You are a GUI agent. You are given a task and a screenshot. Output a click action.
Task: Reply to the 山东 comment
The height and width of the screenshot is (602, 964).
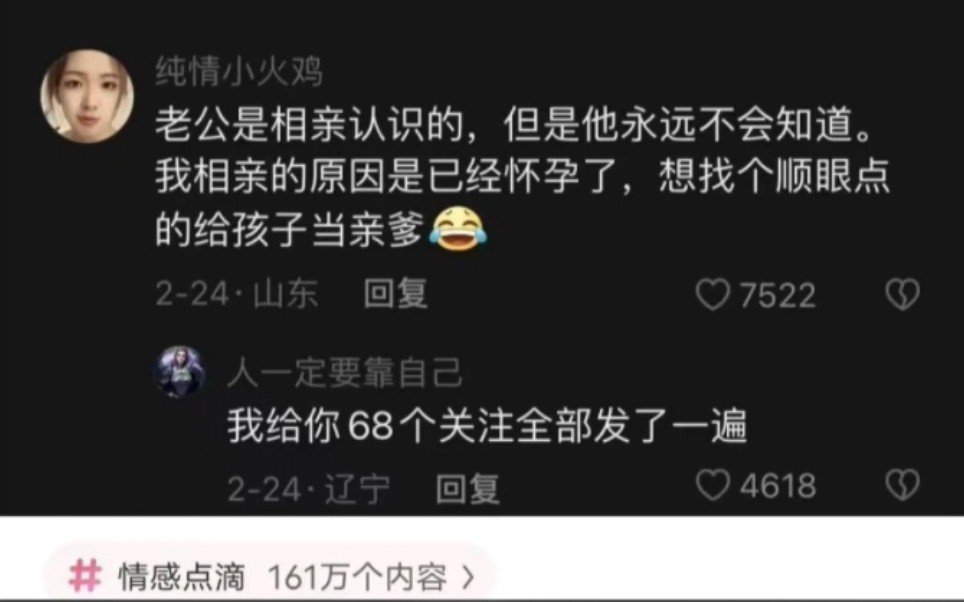pyautogui.click(x=395, y=293)
